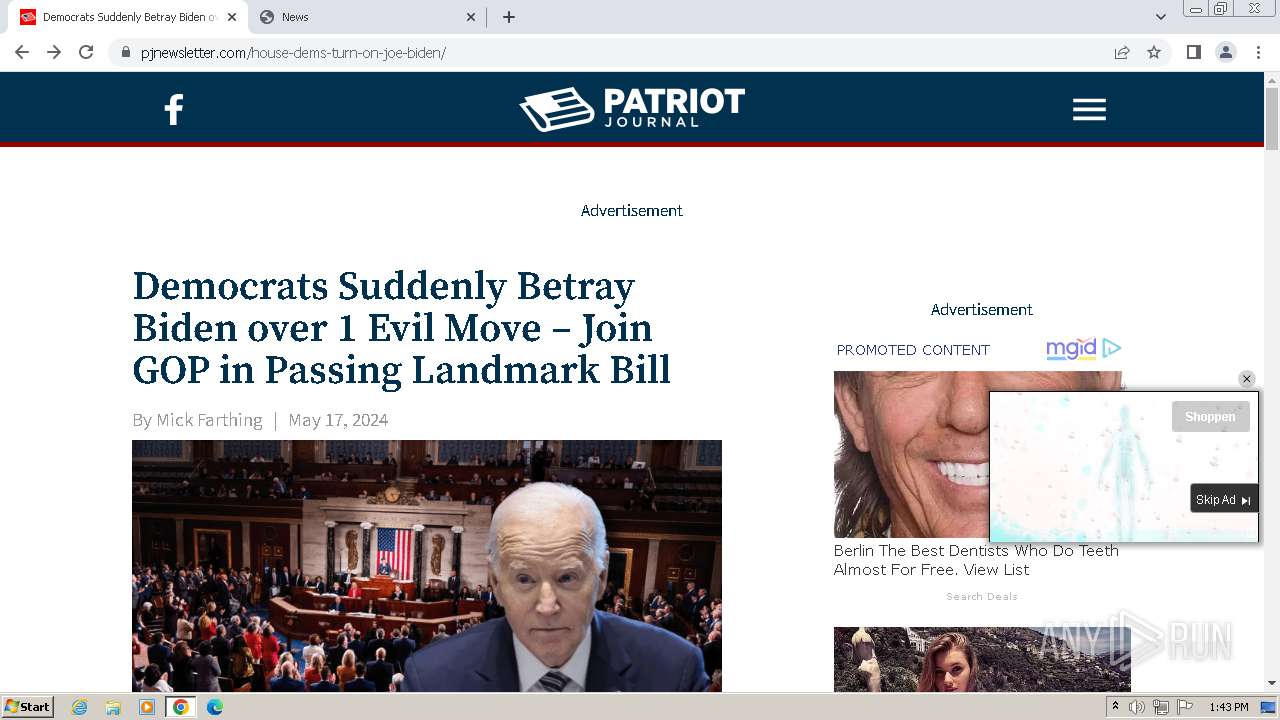Open the Windows Start menu

(x=28, y=707)
